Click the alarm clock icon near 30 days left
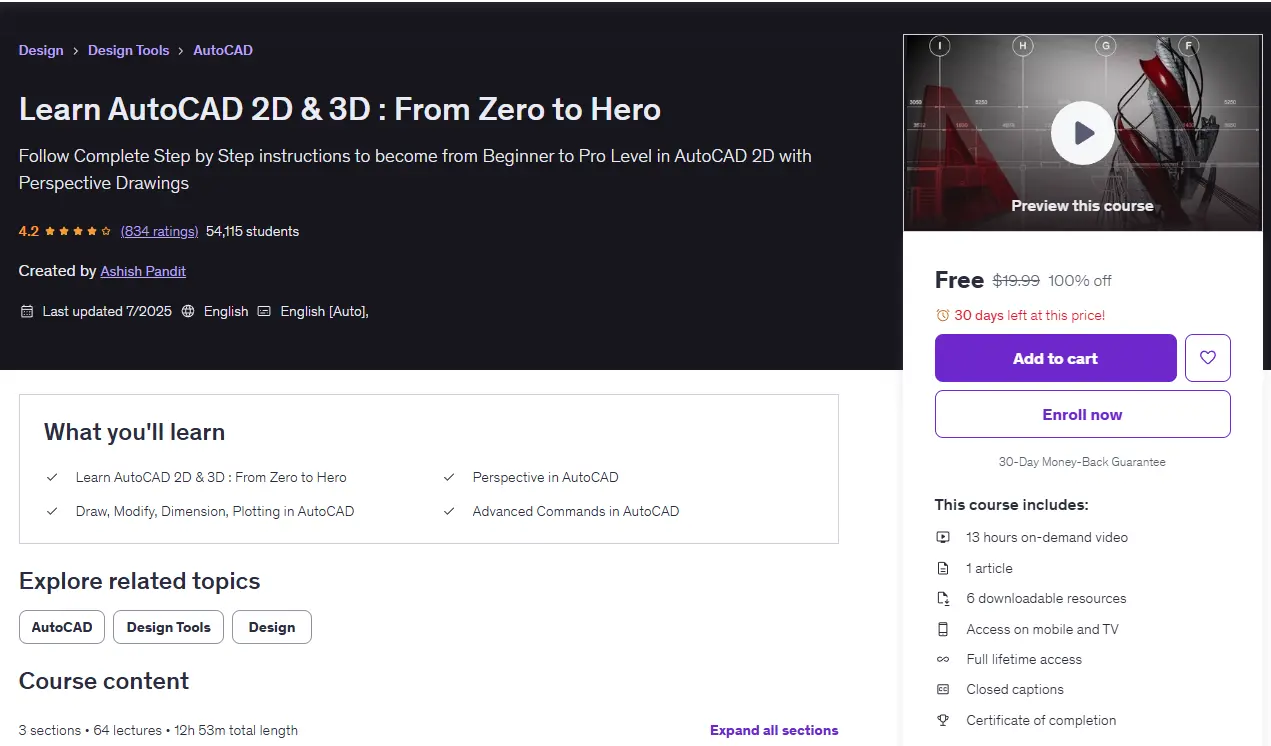 click(x=942, y=315)
